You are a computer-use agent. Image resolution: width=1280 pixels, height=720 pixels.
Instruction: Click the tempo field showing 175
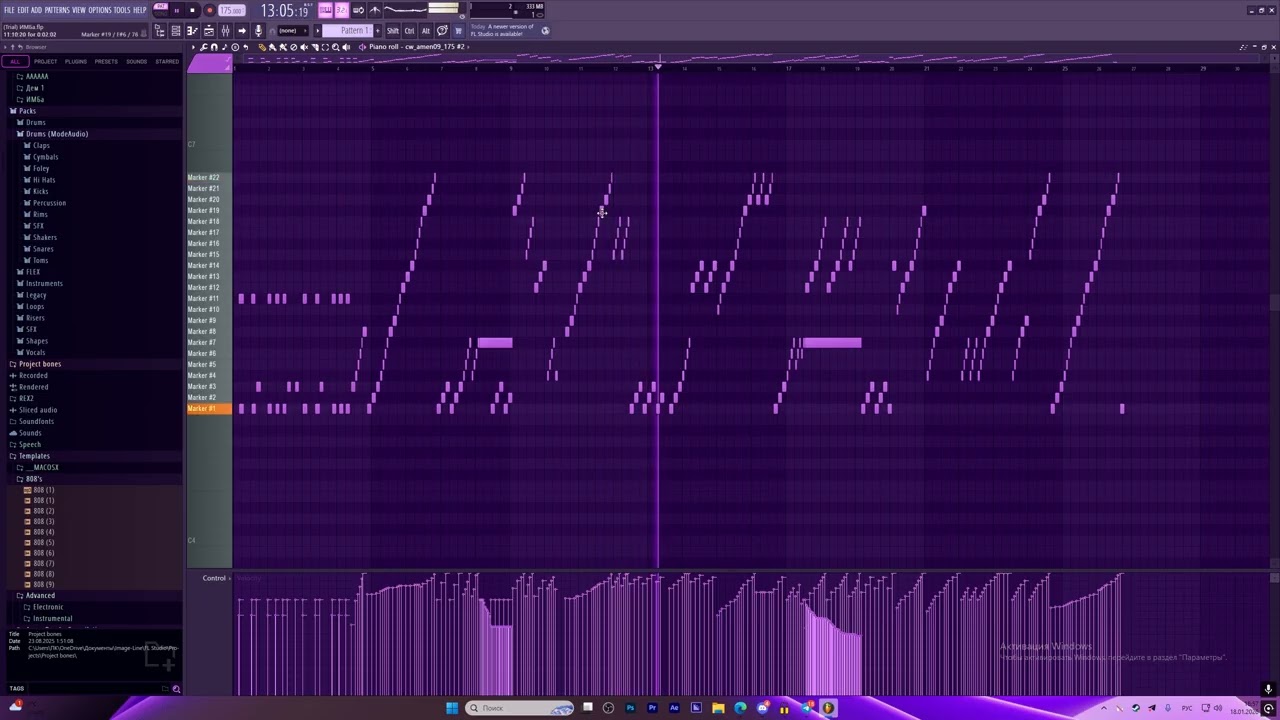pyautogui.click(x=231, y=10)
